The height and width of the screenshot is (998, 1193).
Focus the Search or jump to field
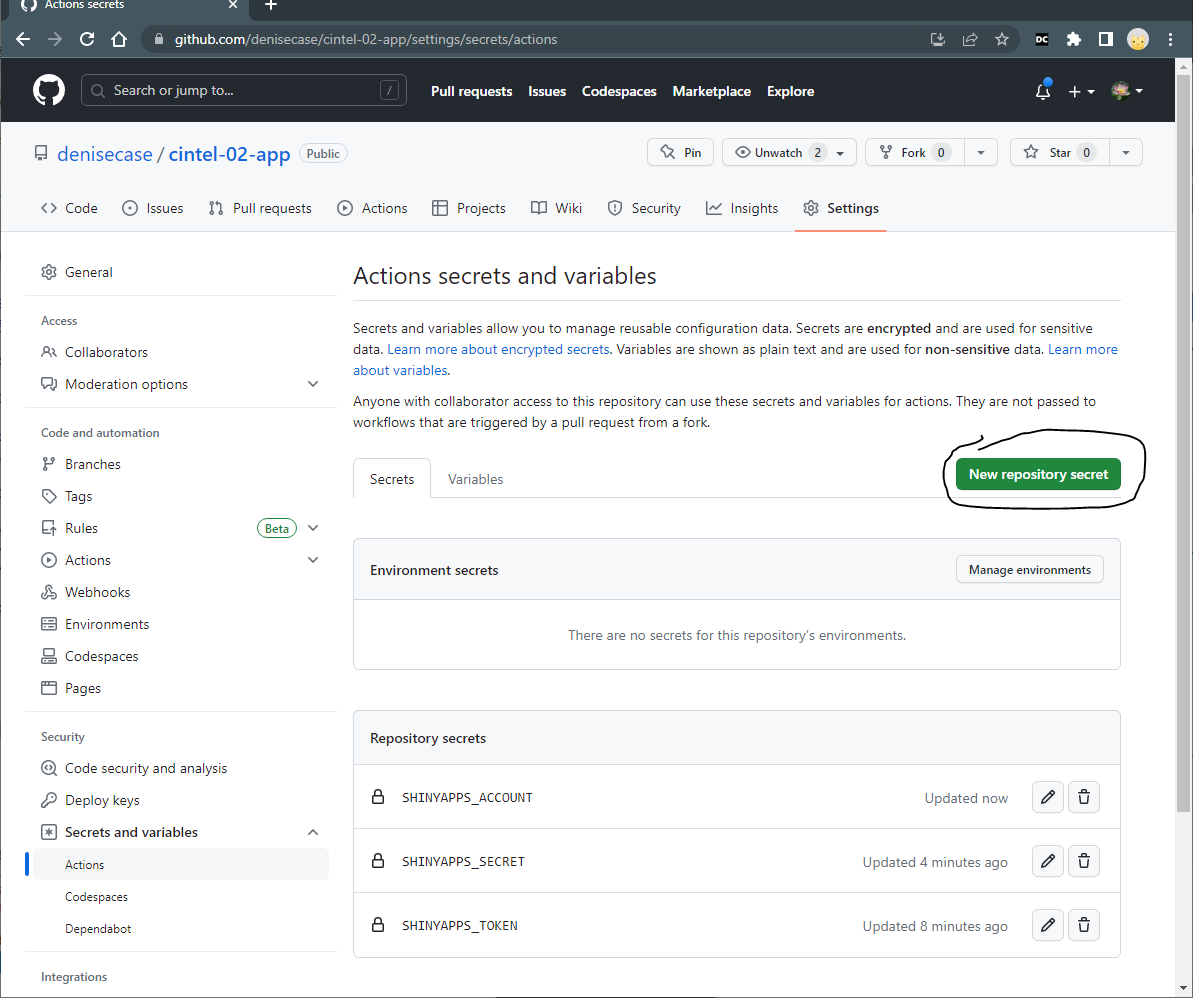coord(243,91)
